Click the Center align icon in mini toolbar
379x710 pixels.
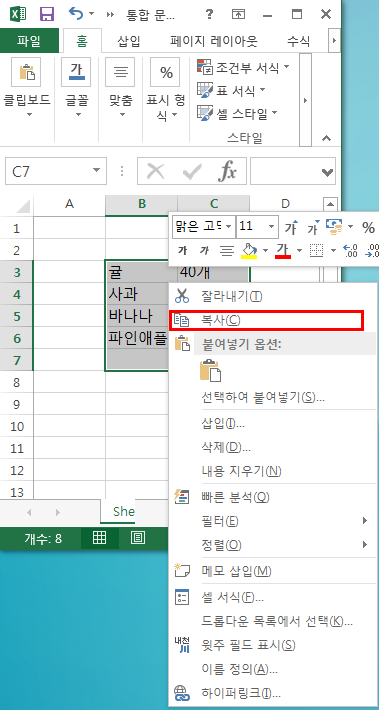pyautogui.click(x=226, y=250)
